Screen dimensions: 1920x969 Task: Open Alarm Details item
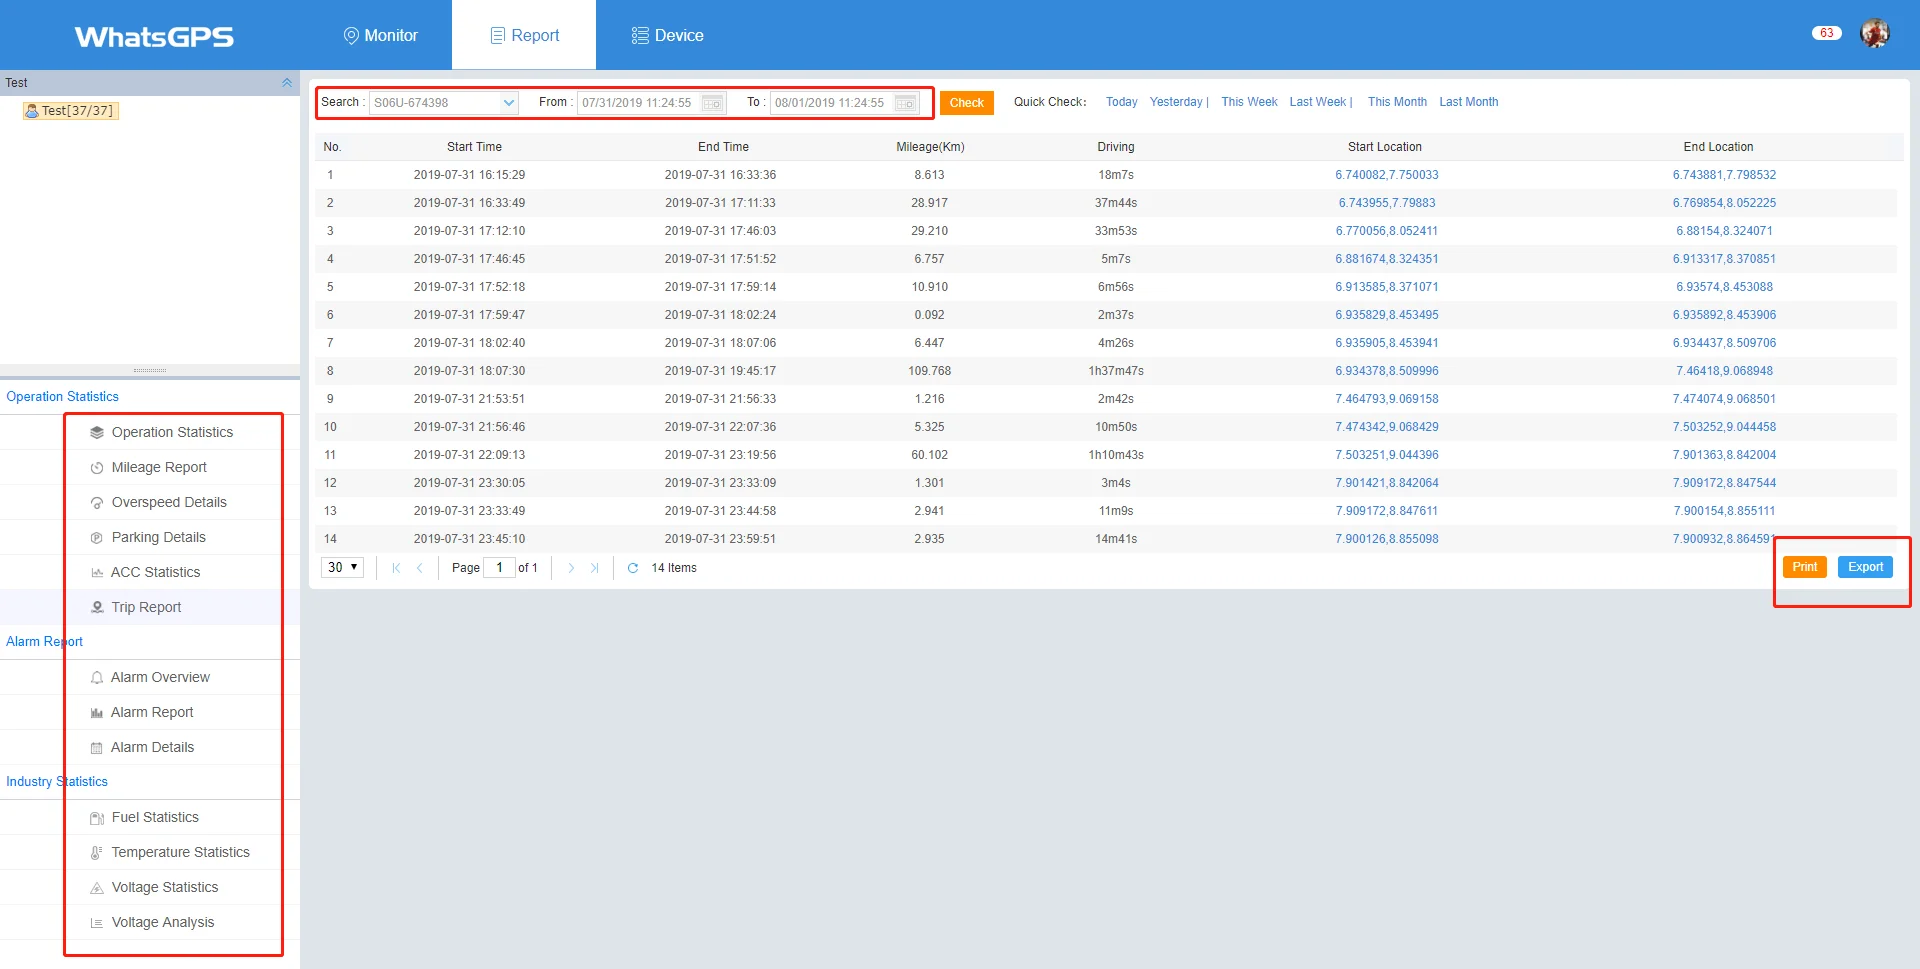(152, 747)
